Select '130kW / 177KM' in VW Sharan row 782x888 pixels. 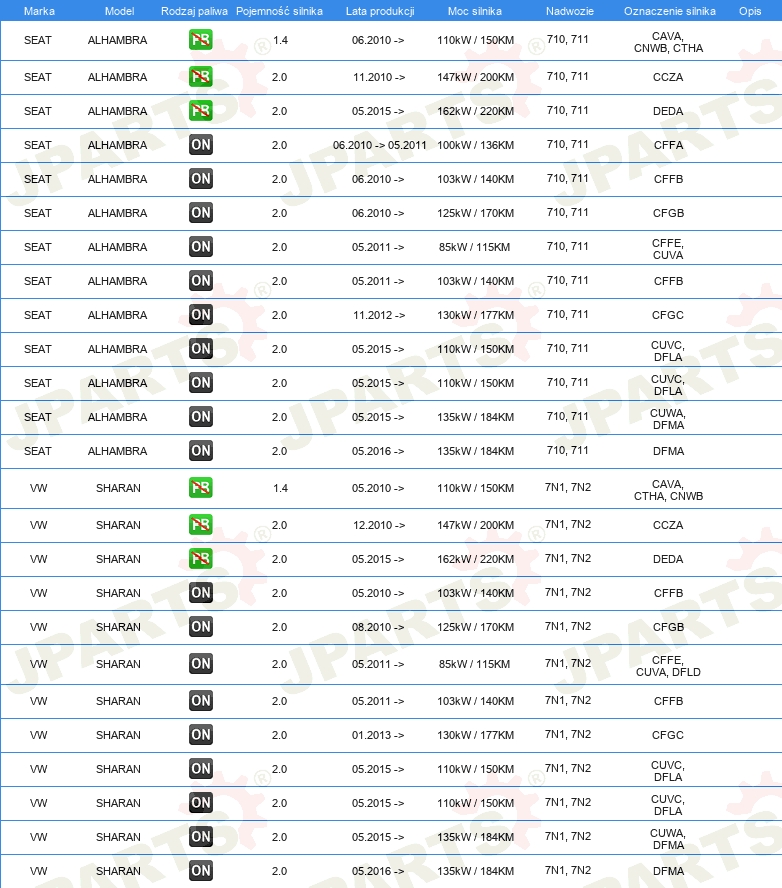click(476, 735)
